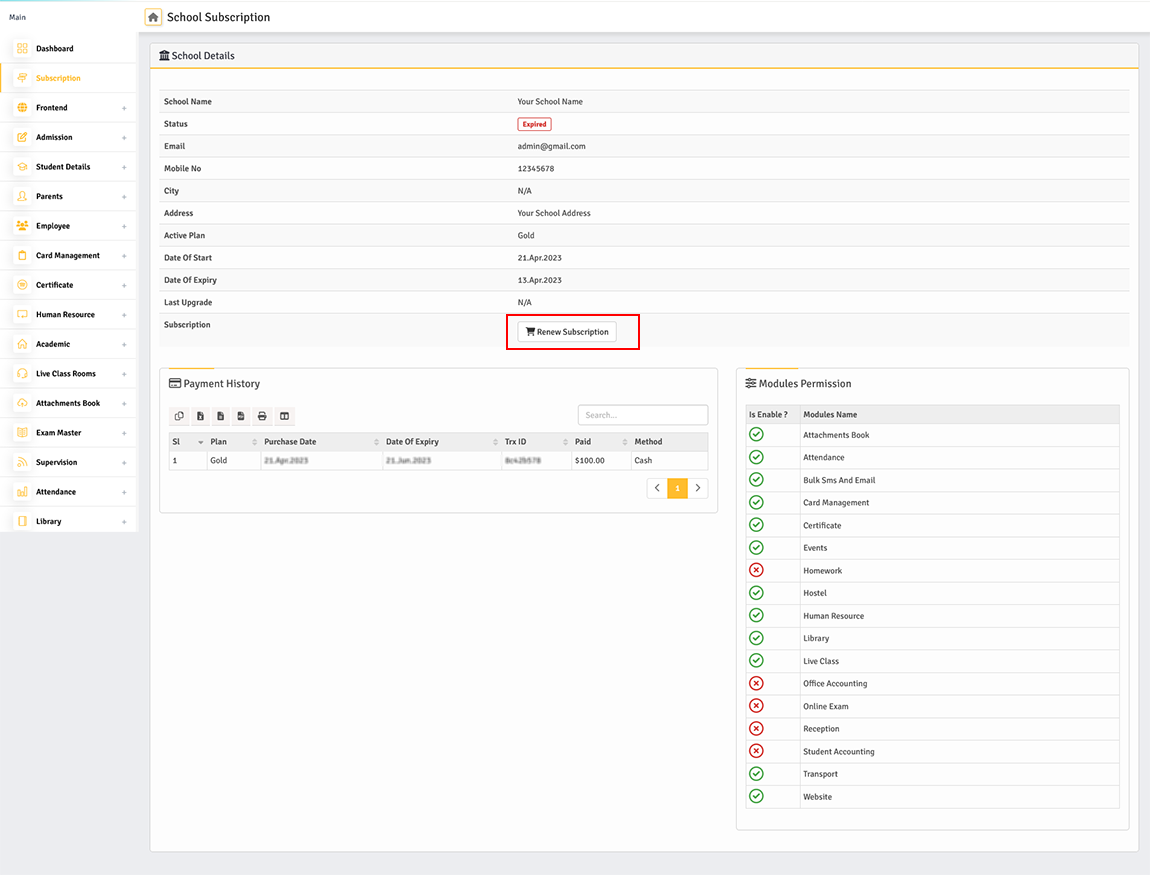Go to next page of payment history
The width and height of the screenshot is (1150, 875).
[x=698, y=487]
